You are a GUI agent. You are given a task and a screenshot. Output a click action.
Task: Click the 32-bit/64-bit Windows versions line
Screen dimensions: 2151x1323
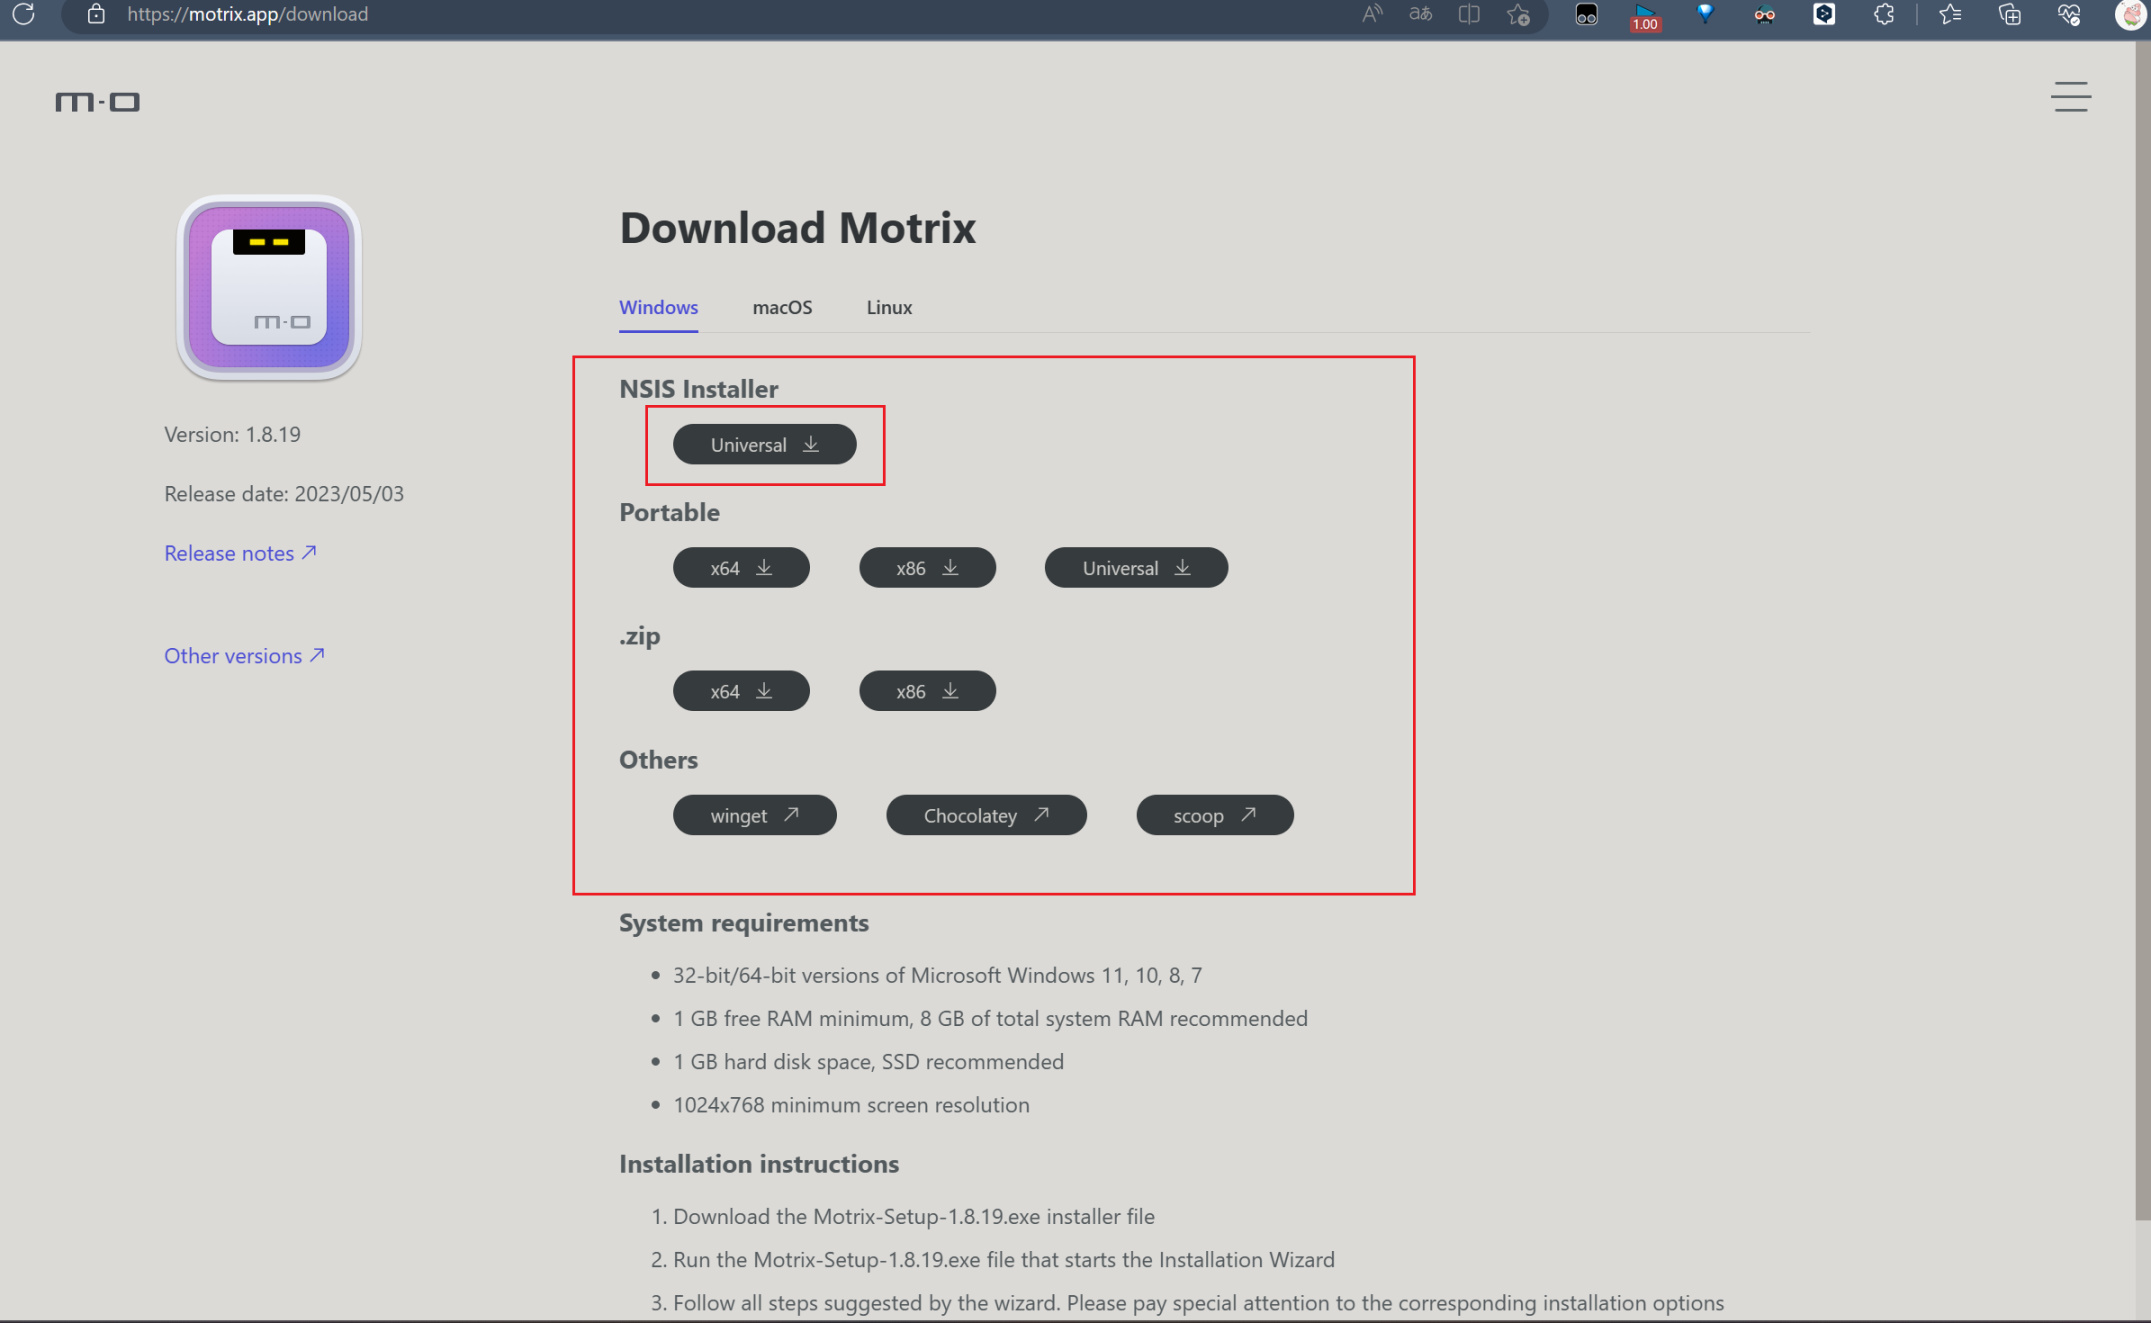pyautogui.click(x=937, y=974)
